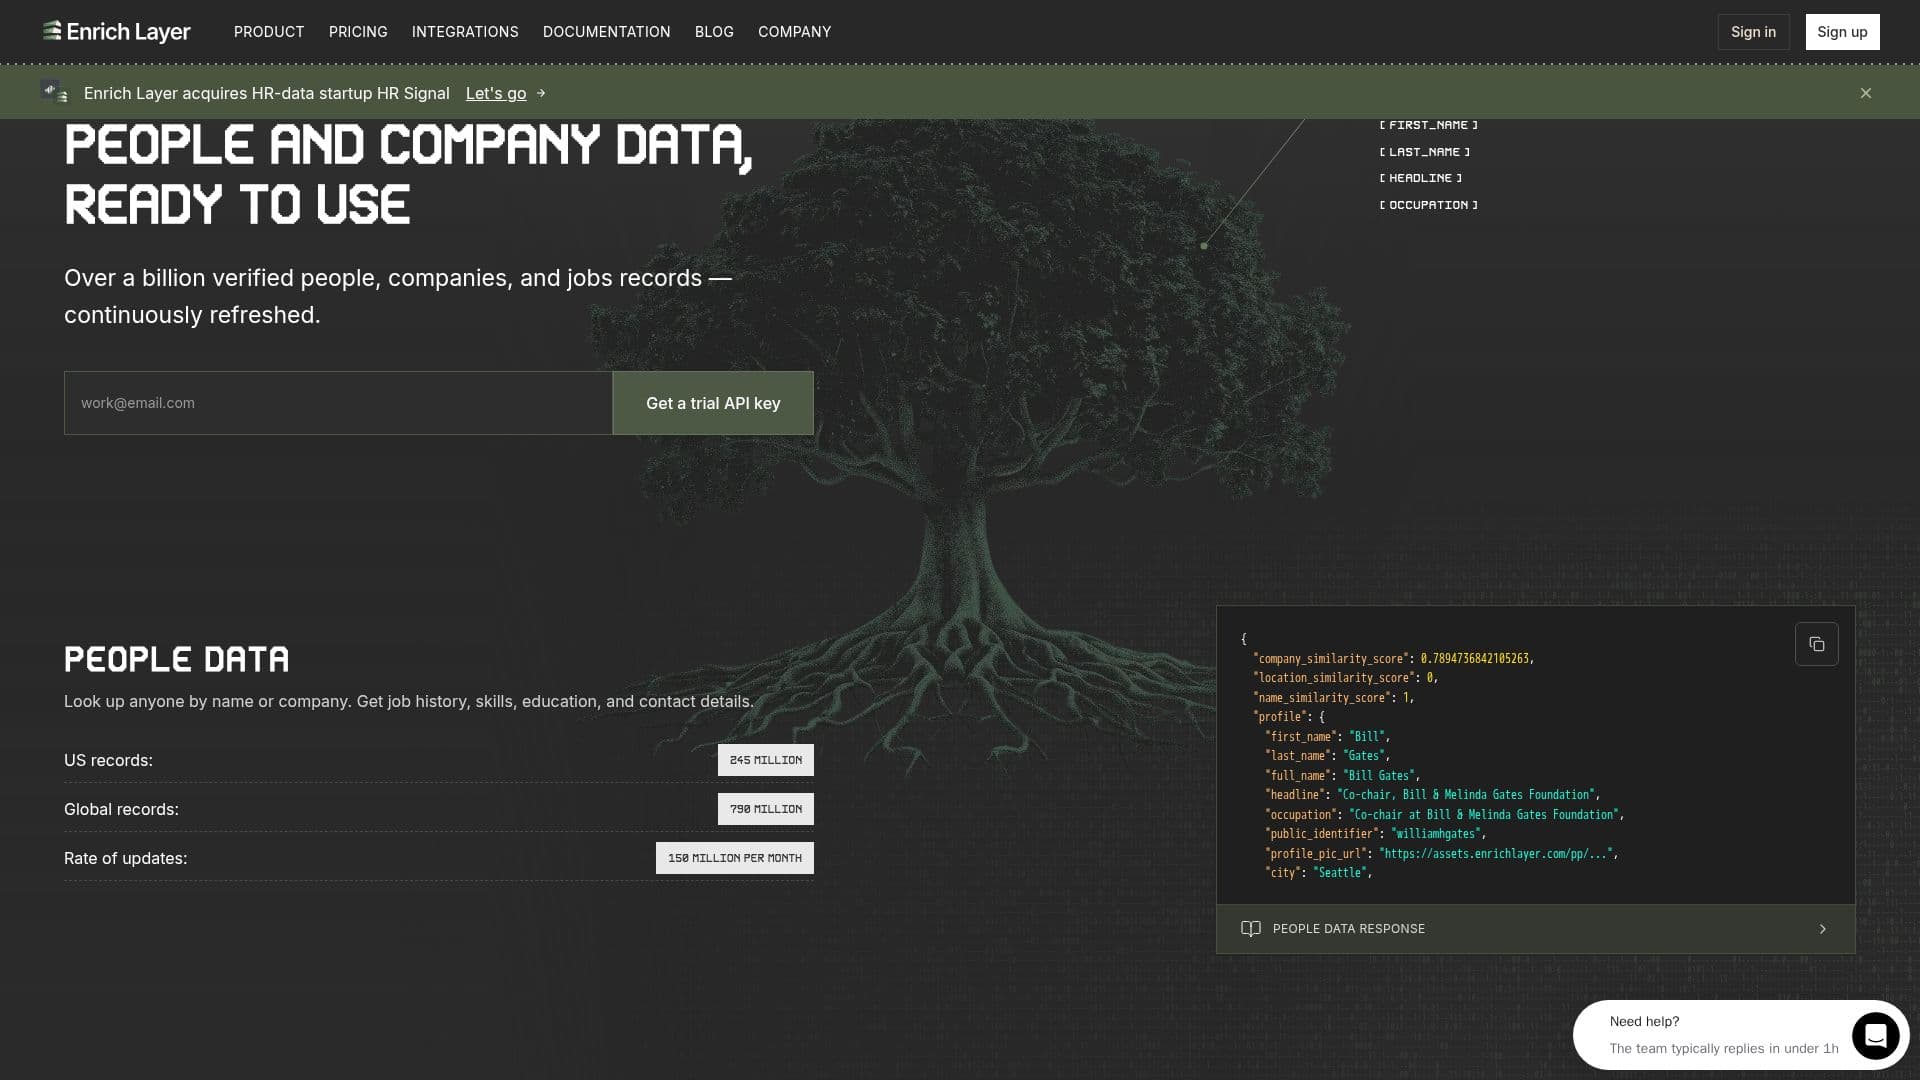The height and width of the screenshot is (1080, 1920).
Task: Click the US records: label
Action: (x=108, y=760)
